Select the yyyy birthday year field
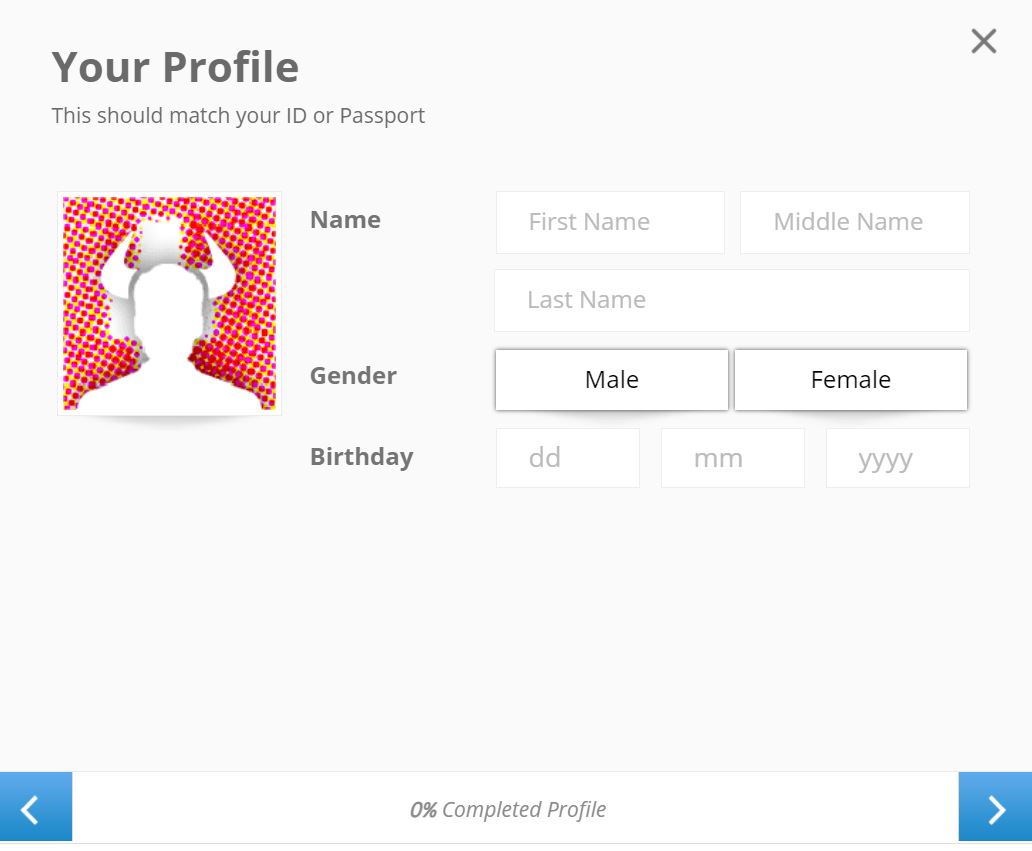Viewport: 1032px width, 851px height. click(898, 458)
